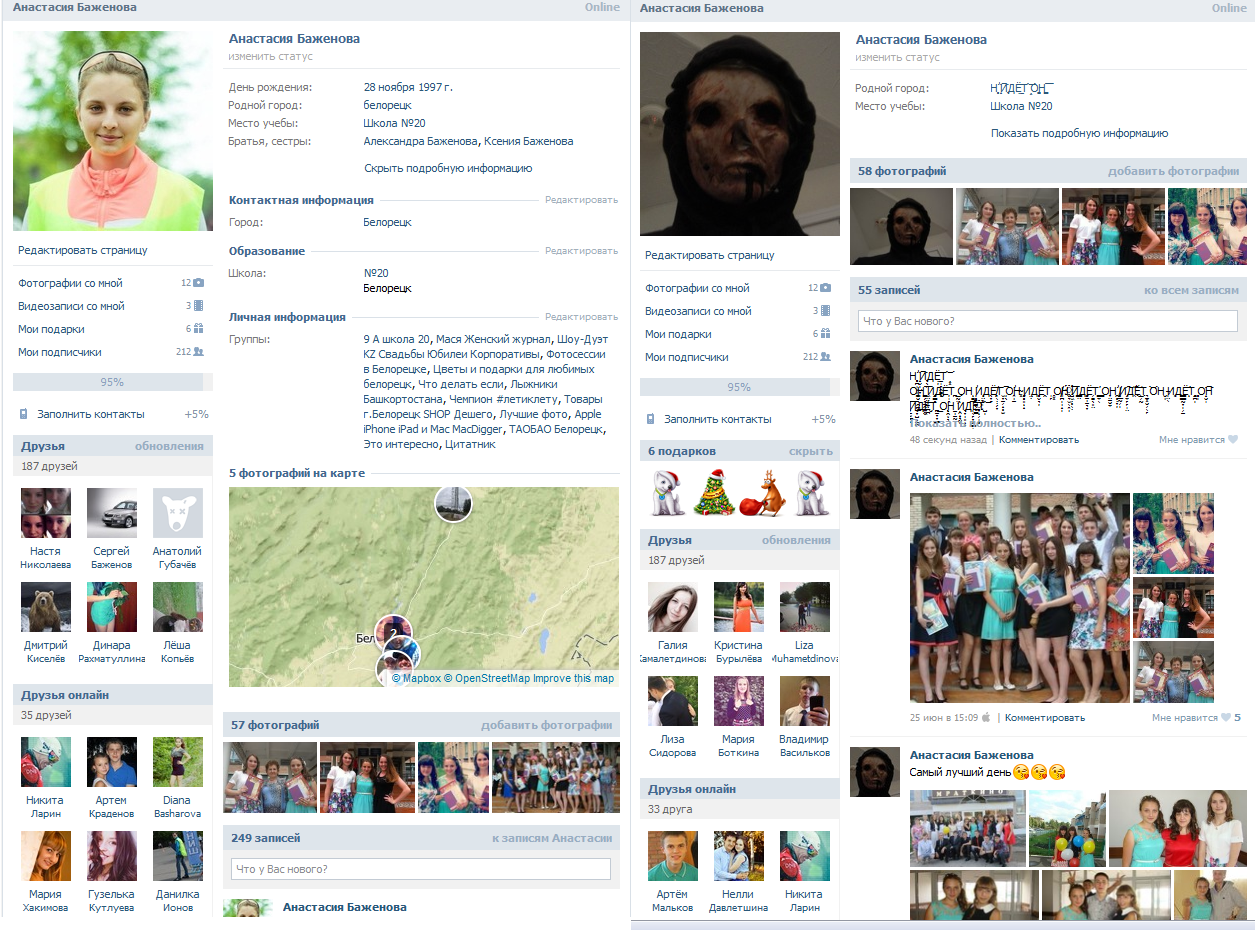Collapse details via 'Скрыть подробную информацию'

[x=448, y=168]
